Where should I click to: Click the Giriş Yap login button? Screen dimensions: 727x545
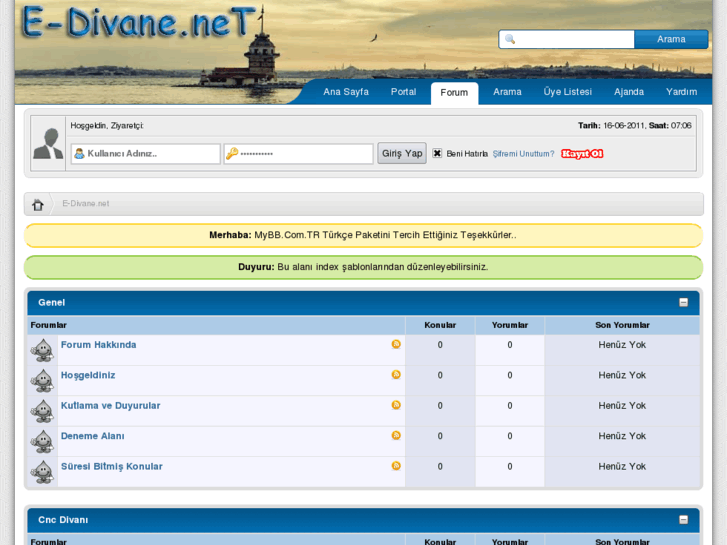pos(402,153)
